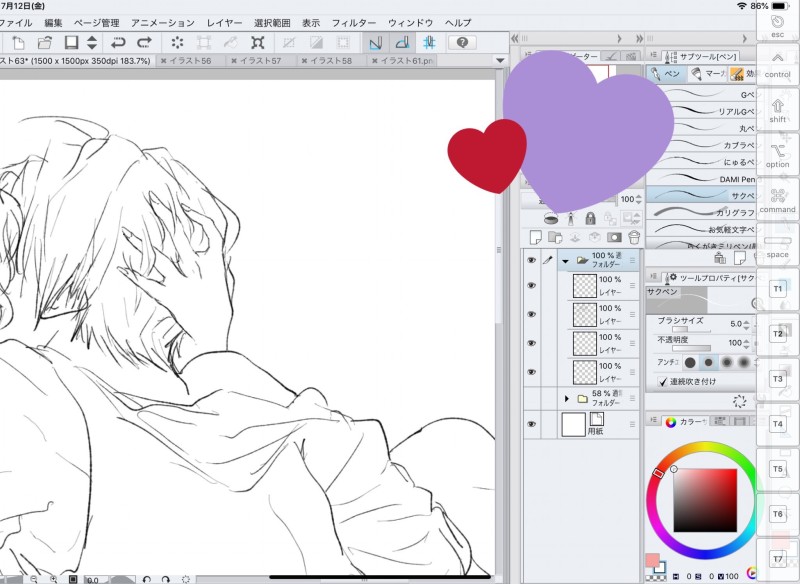Click the ブラシサイズ slider bar
800x584 pixels.
[x=691, y=330]
